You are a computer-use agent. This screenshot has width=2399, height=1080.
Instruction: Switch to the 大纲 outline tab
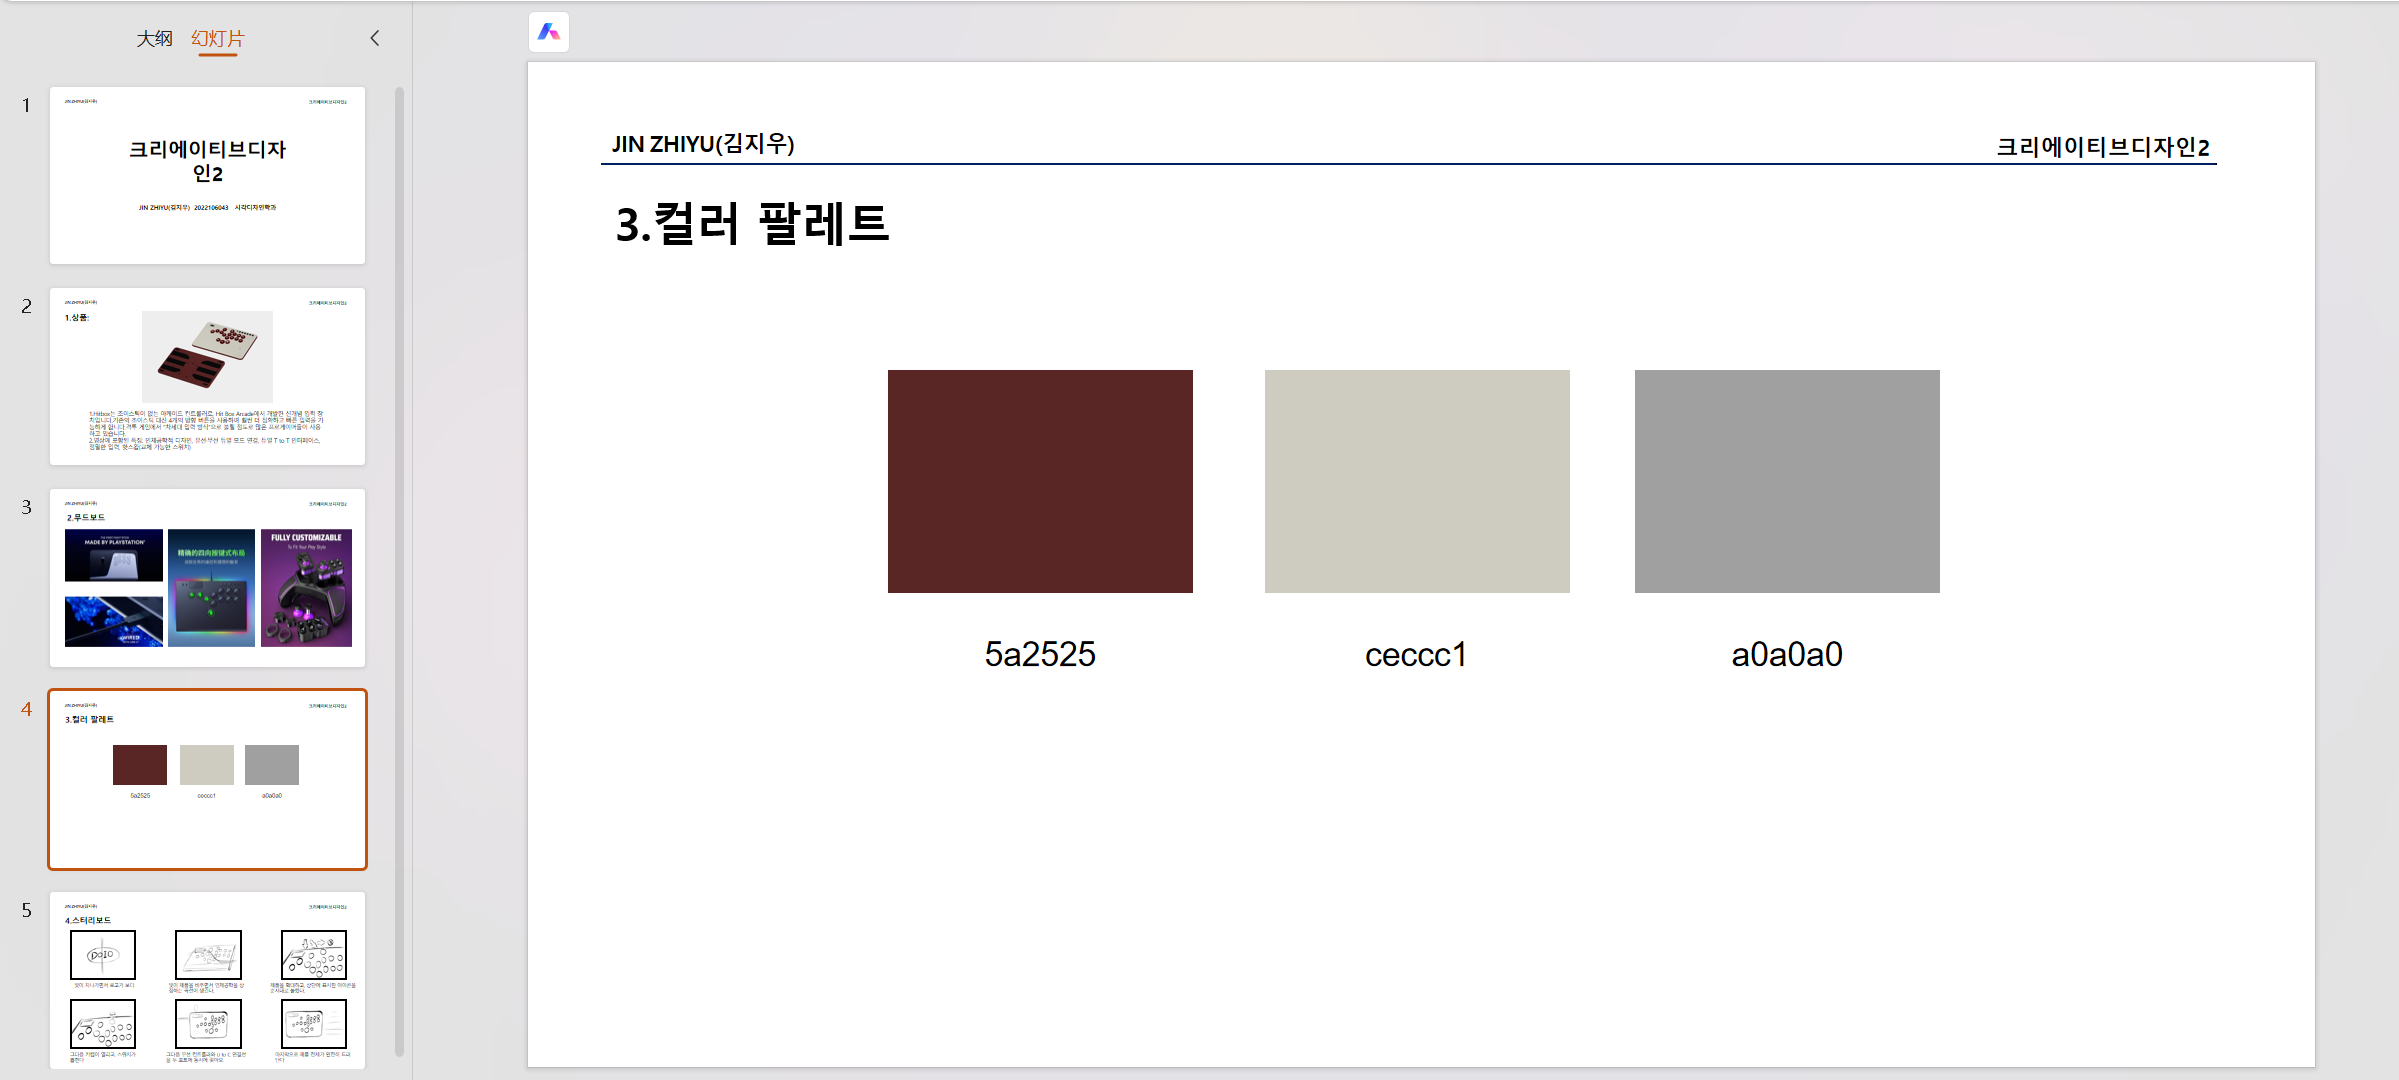[x=154, y=38]
